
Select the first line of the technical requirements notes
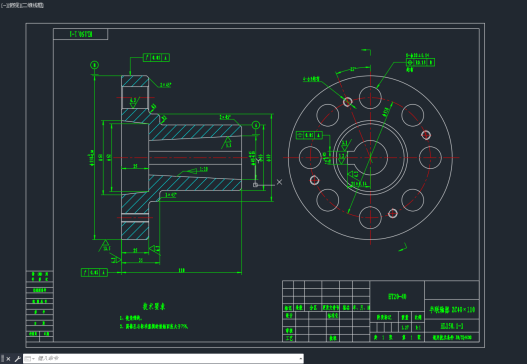(131, 318)
